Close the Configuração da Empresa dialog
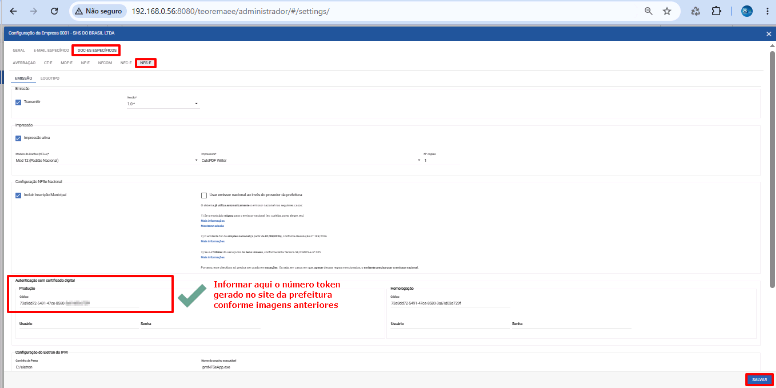 [768, 33]
